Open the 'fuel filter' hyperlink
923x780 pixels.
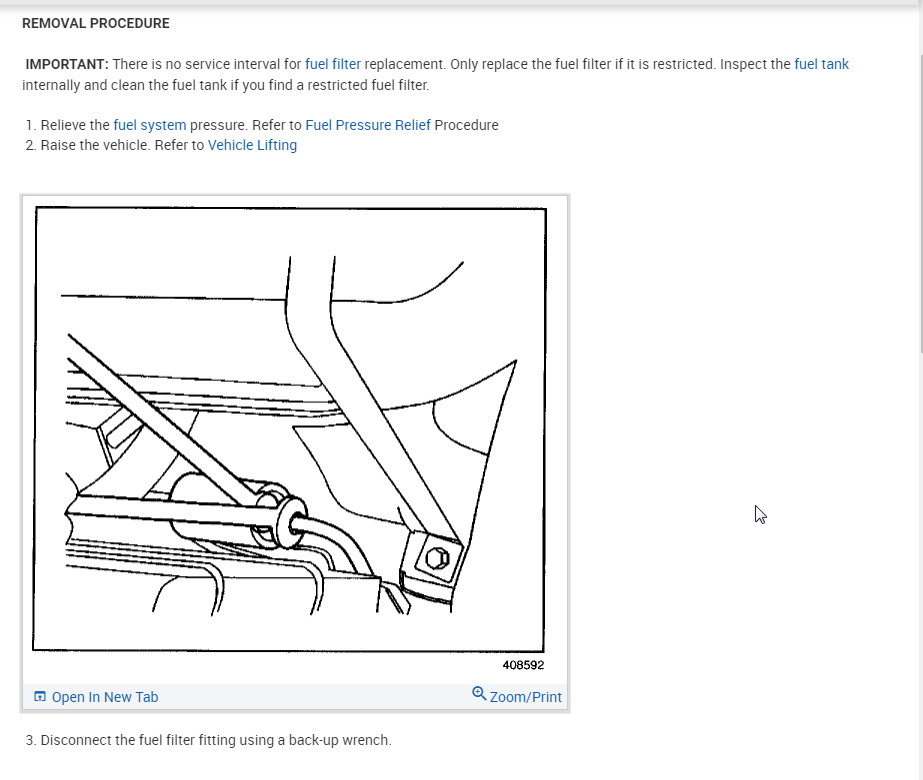coord(333,64)
